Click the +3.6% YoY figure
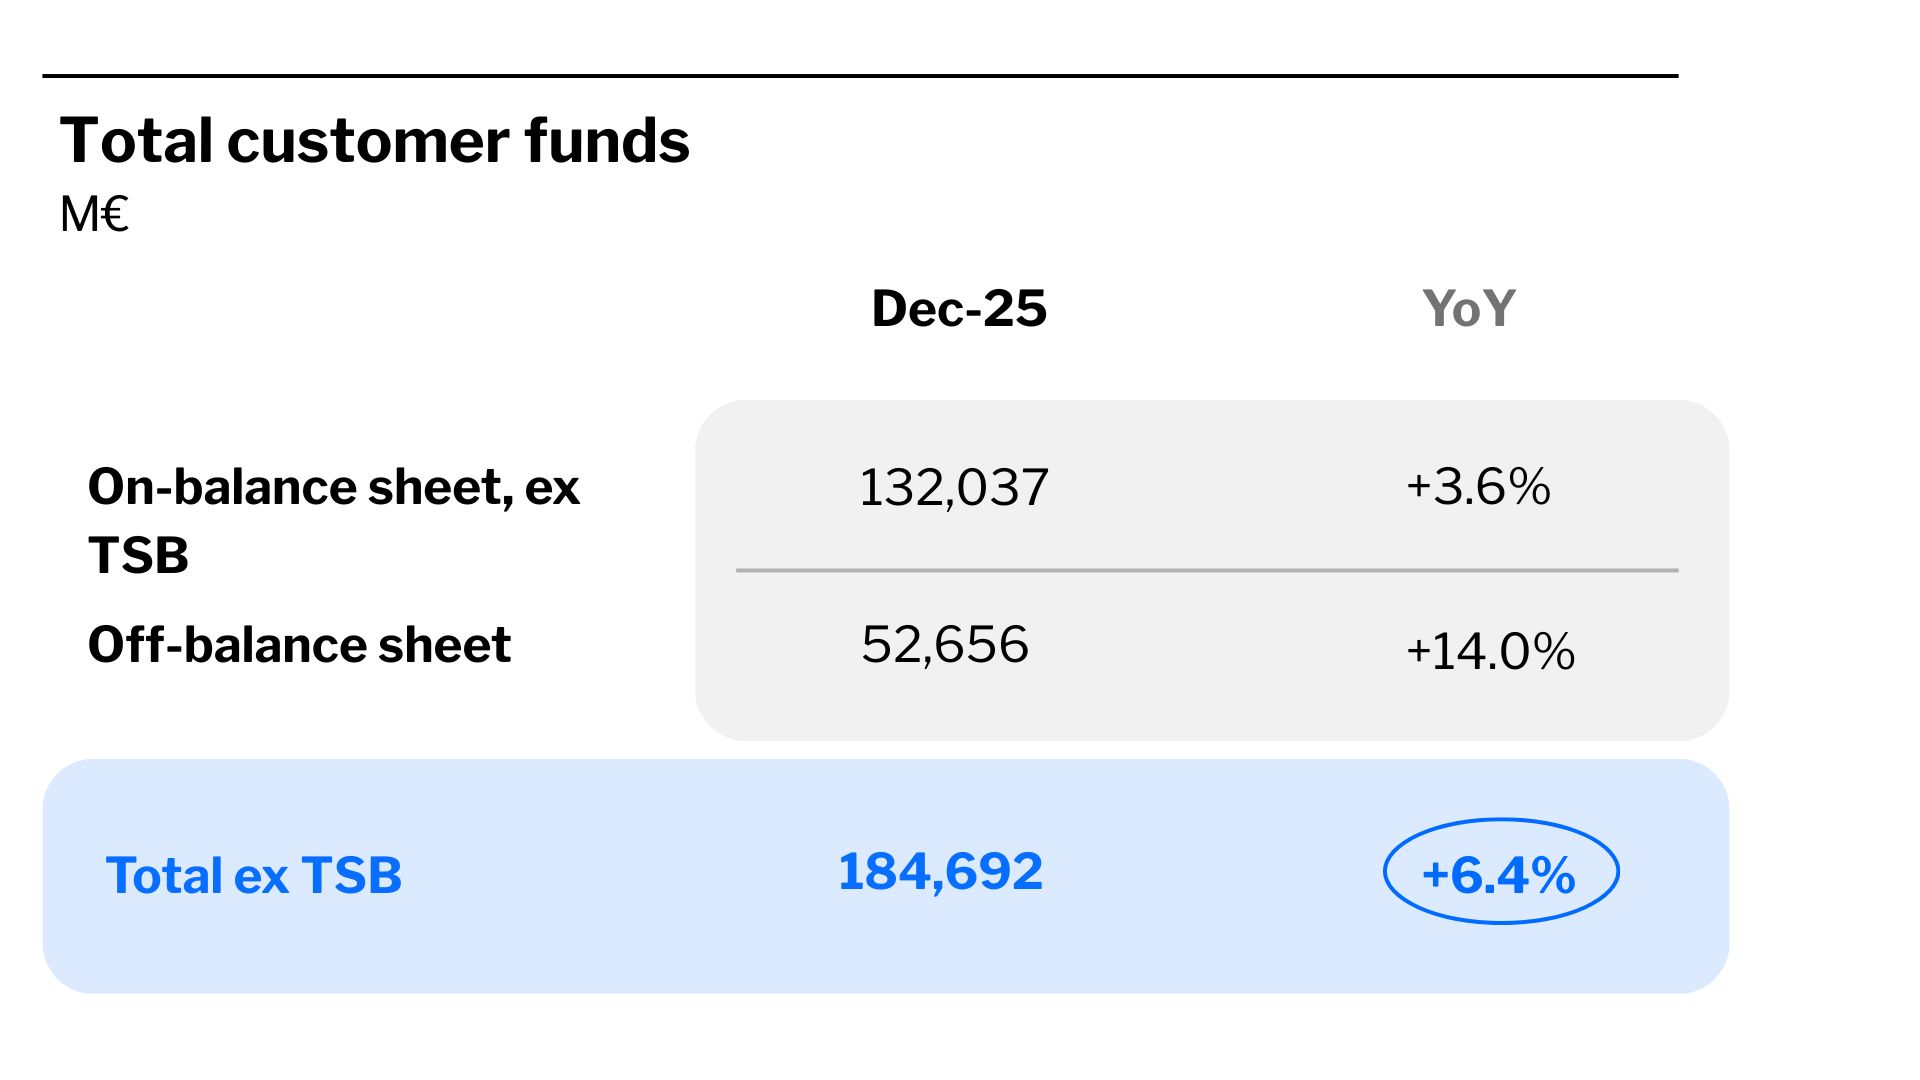This screenshot has height=1080, width=1920. 1478,487
